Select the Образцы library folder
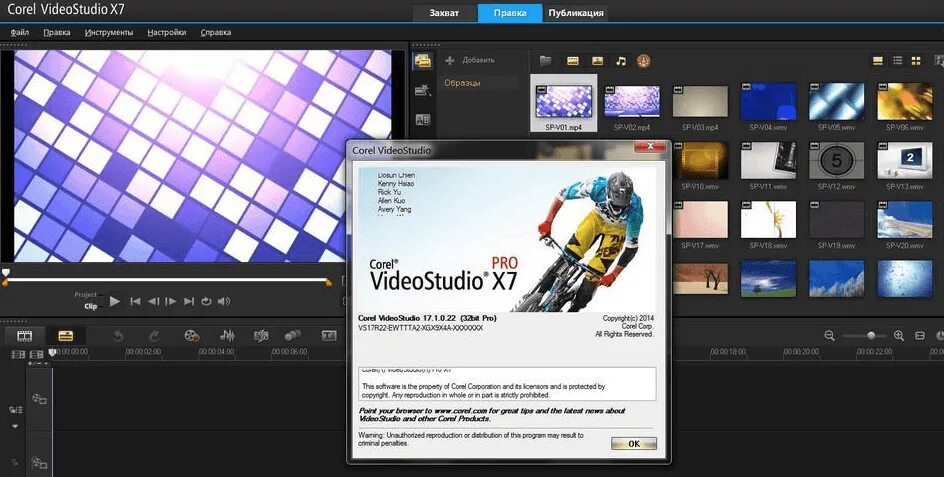Viewport: 944px width, 477px height. coord(462,83)
